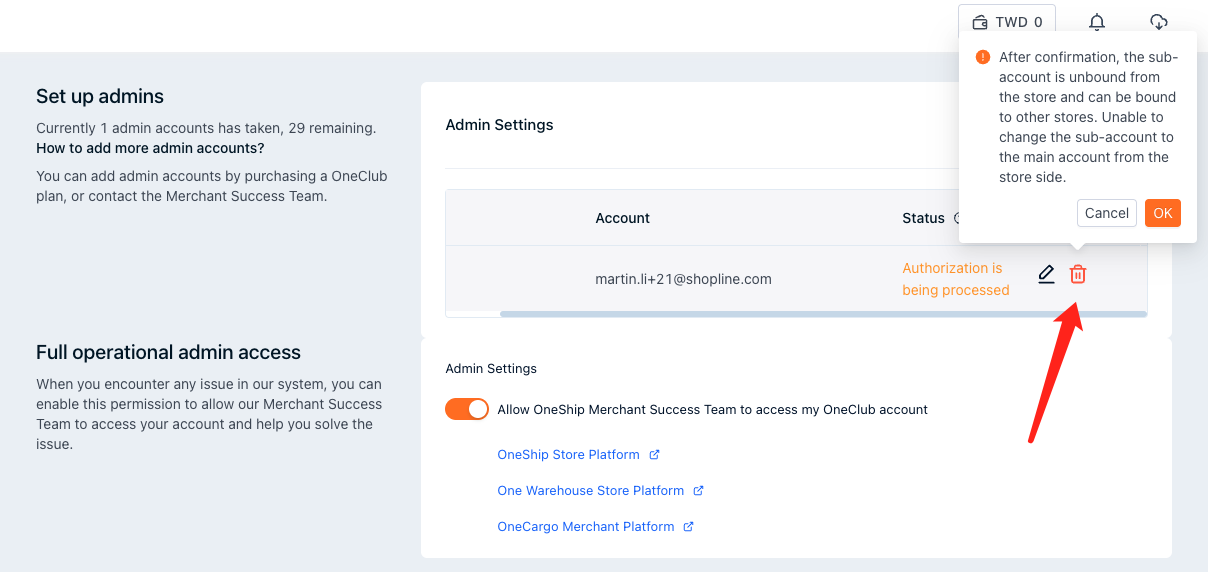Open the OneShip Store Platform link
1208x572 pixels.
pos(568,455)
